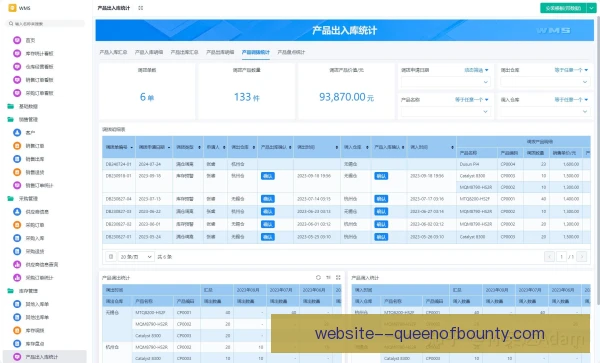The width and height of the screenshot is (600, 363).
Task: Select the 产品调拨统计 tab
Action: click(x=256, y=52)
